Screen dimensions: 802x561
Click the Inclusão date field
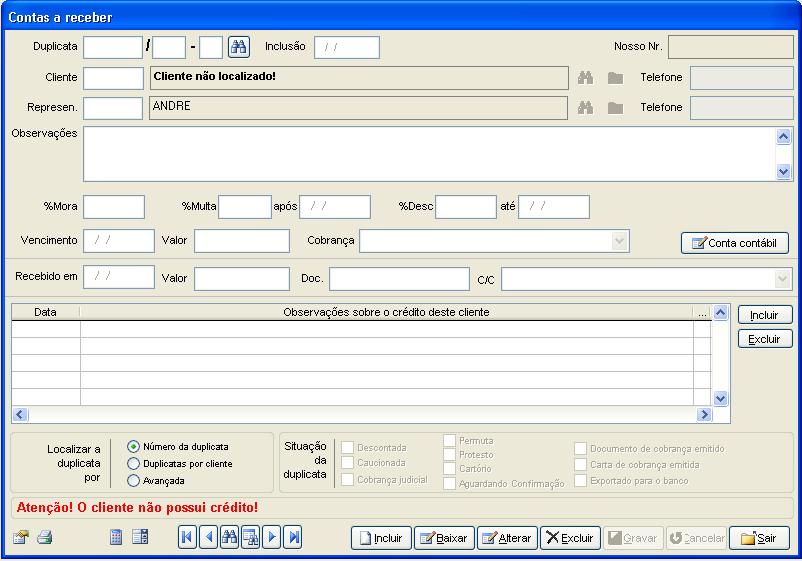[347, 47]
